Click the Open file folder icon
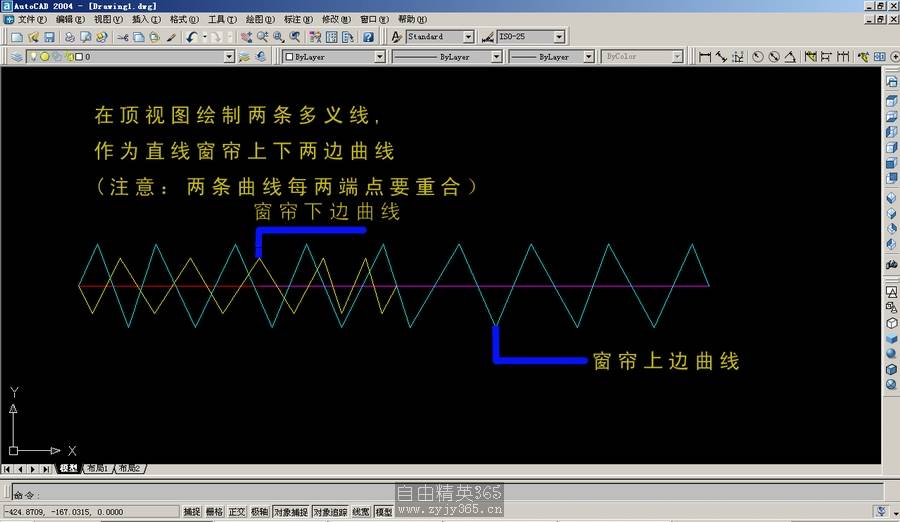The image size is (900, 522). pyautogui.click(x=33, y=37)
